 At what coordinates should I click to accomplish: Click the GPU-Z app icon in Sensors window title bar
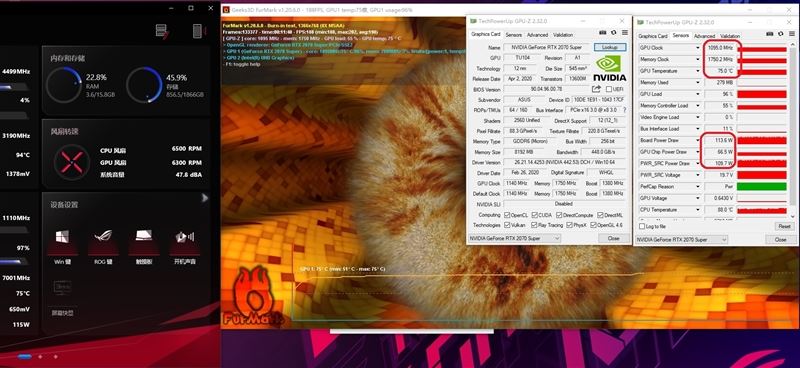point(640,22)
